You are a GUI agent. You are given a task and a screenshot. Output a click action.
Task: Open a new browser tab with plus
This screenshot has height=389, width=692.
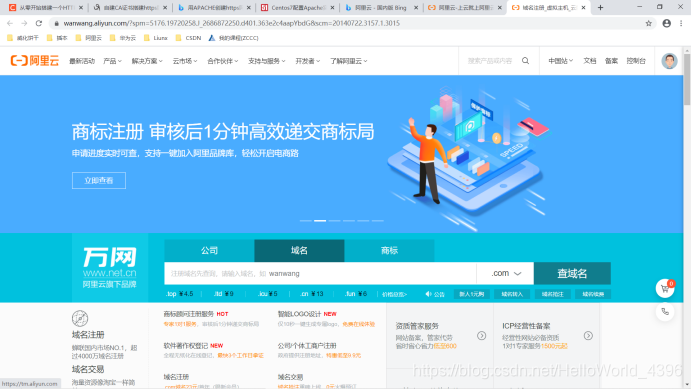point(600,8)
